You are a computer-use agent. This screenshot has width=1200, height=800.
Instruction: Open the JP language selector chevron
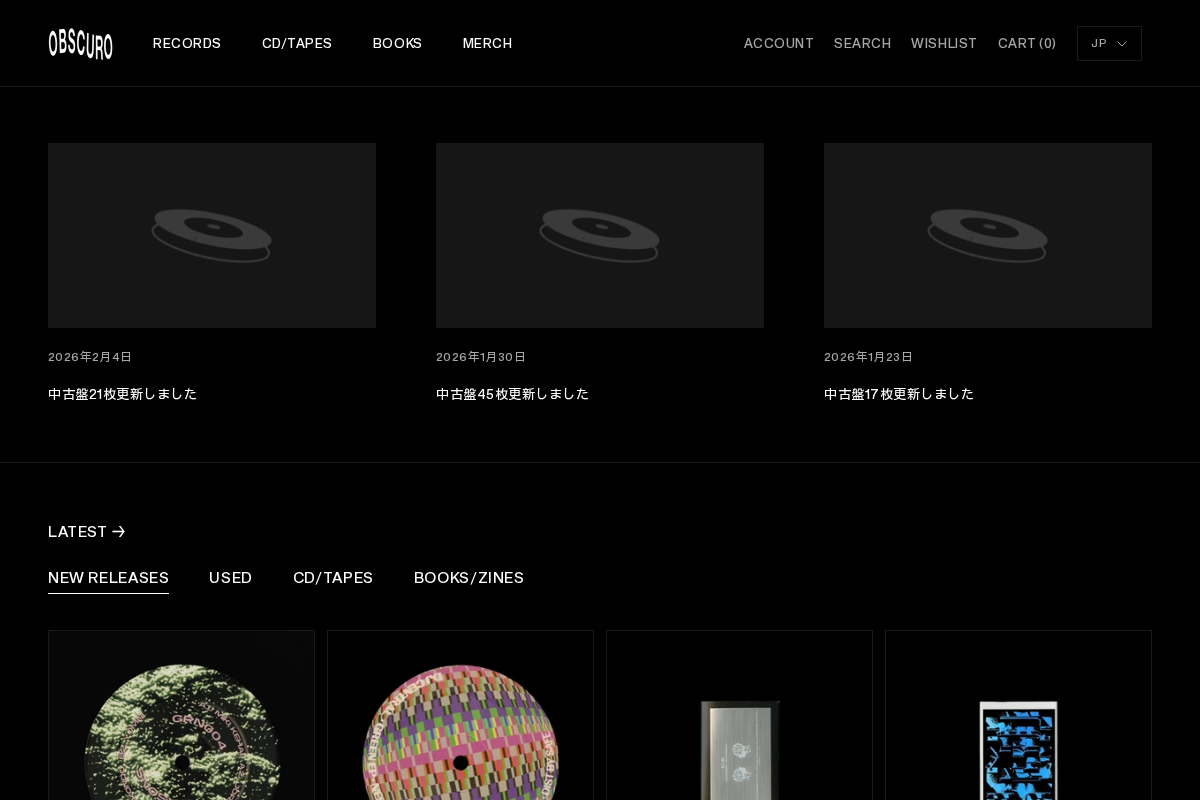[x=1121, y=43]
